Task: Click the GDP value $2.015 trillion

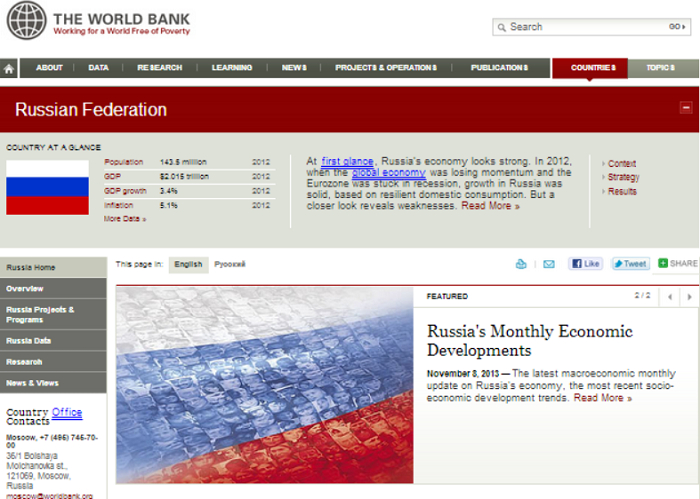Action: [184, 176]
